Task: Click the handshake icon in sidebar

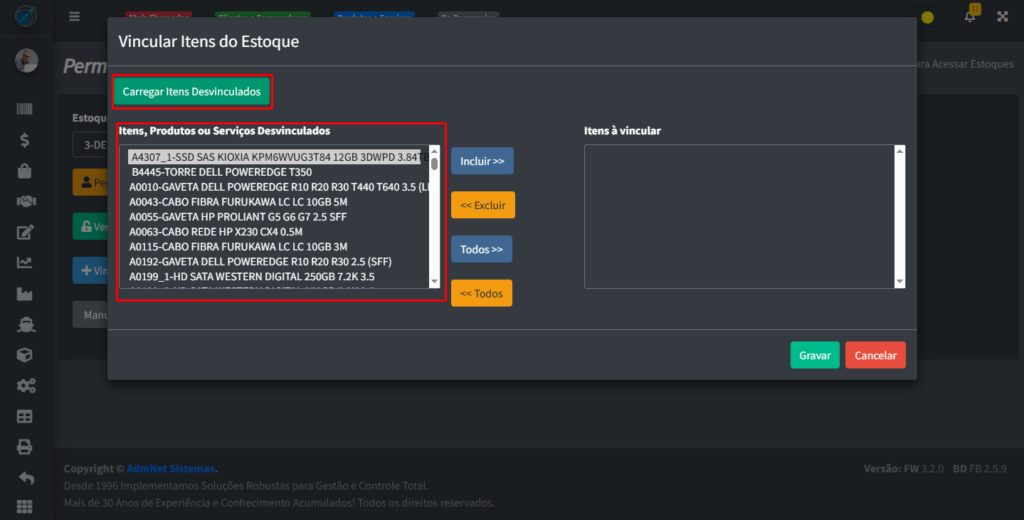Action: point(25,202)
